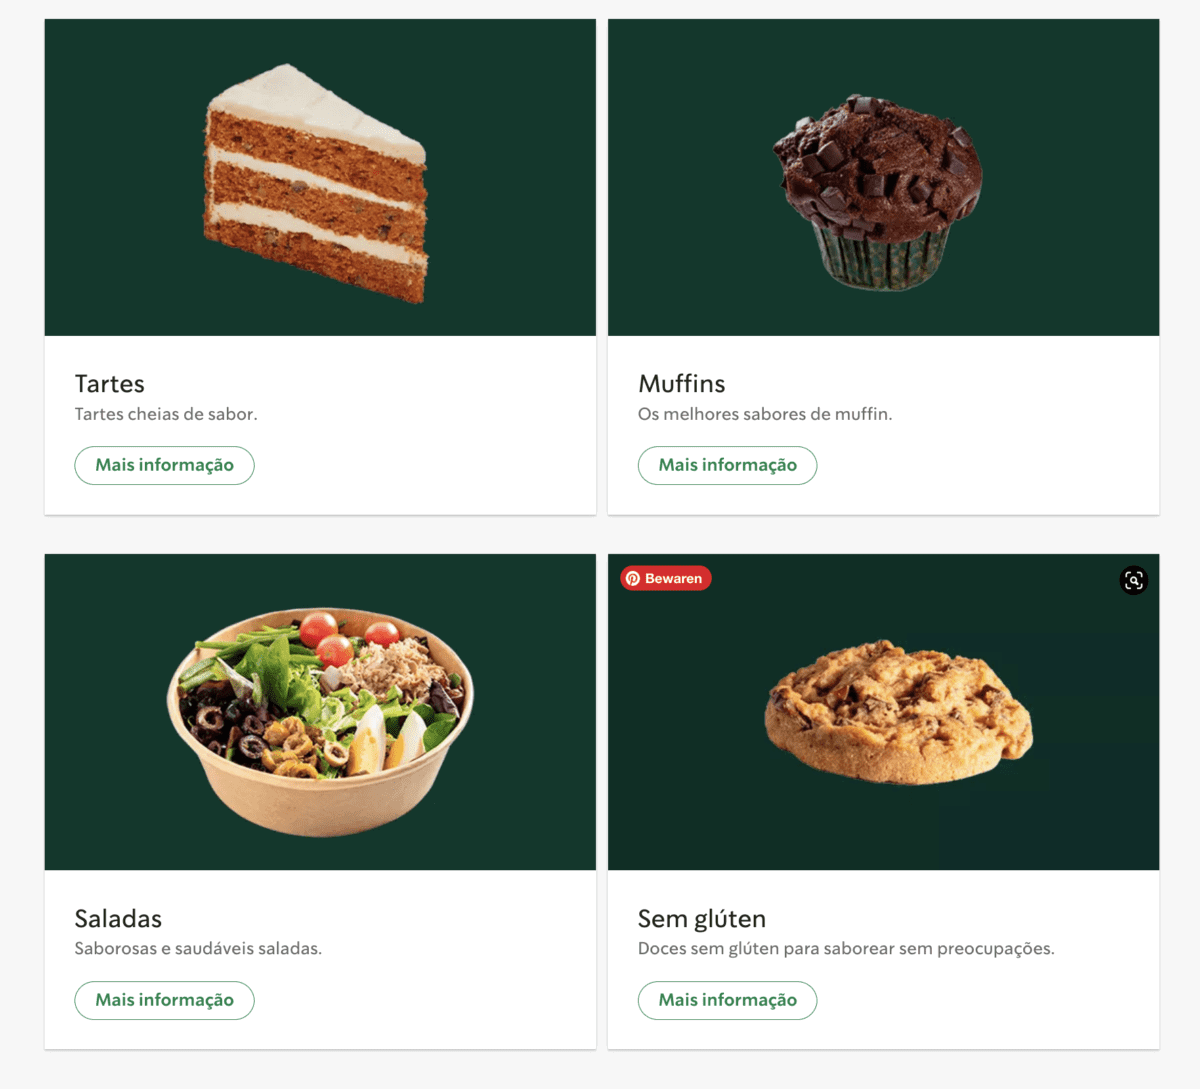The width and height of the screenshot is (1200, 1089).
Task: Open Mais informação for Tartes
Action: pyautogui.click(x=164, y=465)
